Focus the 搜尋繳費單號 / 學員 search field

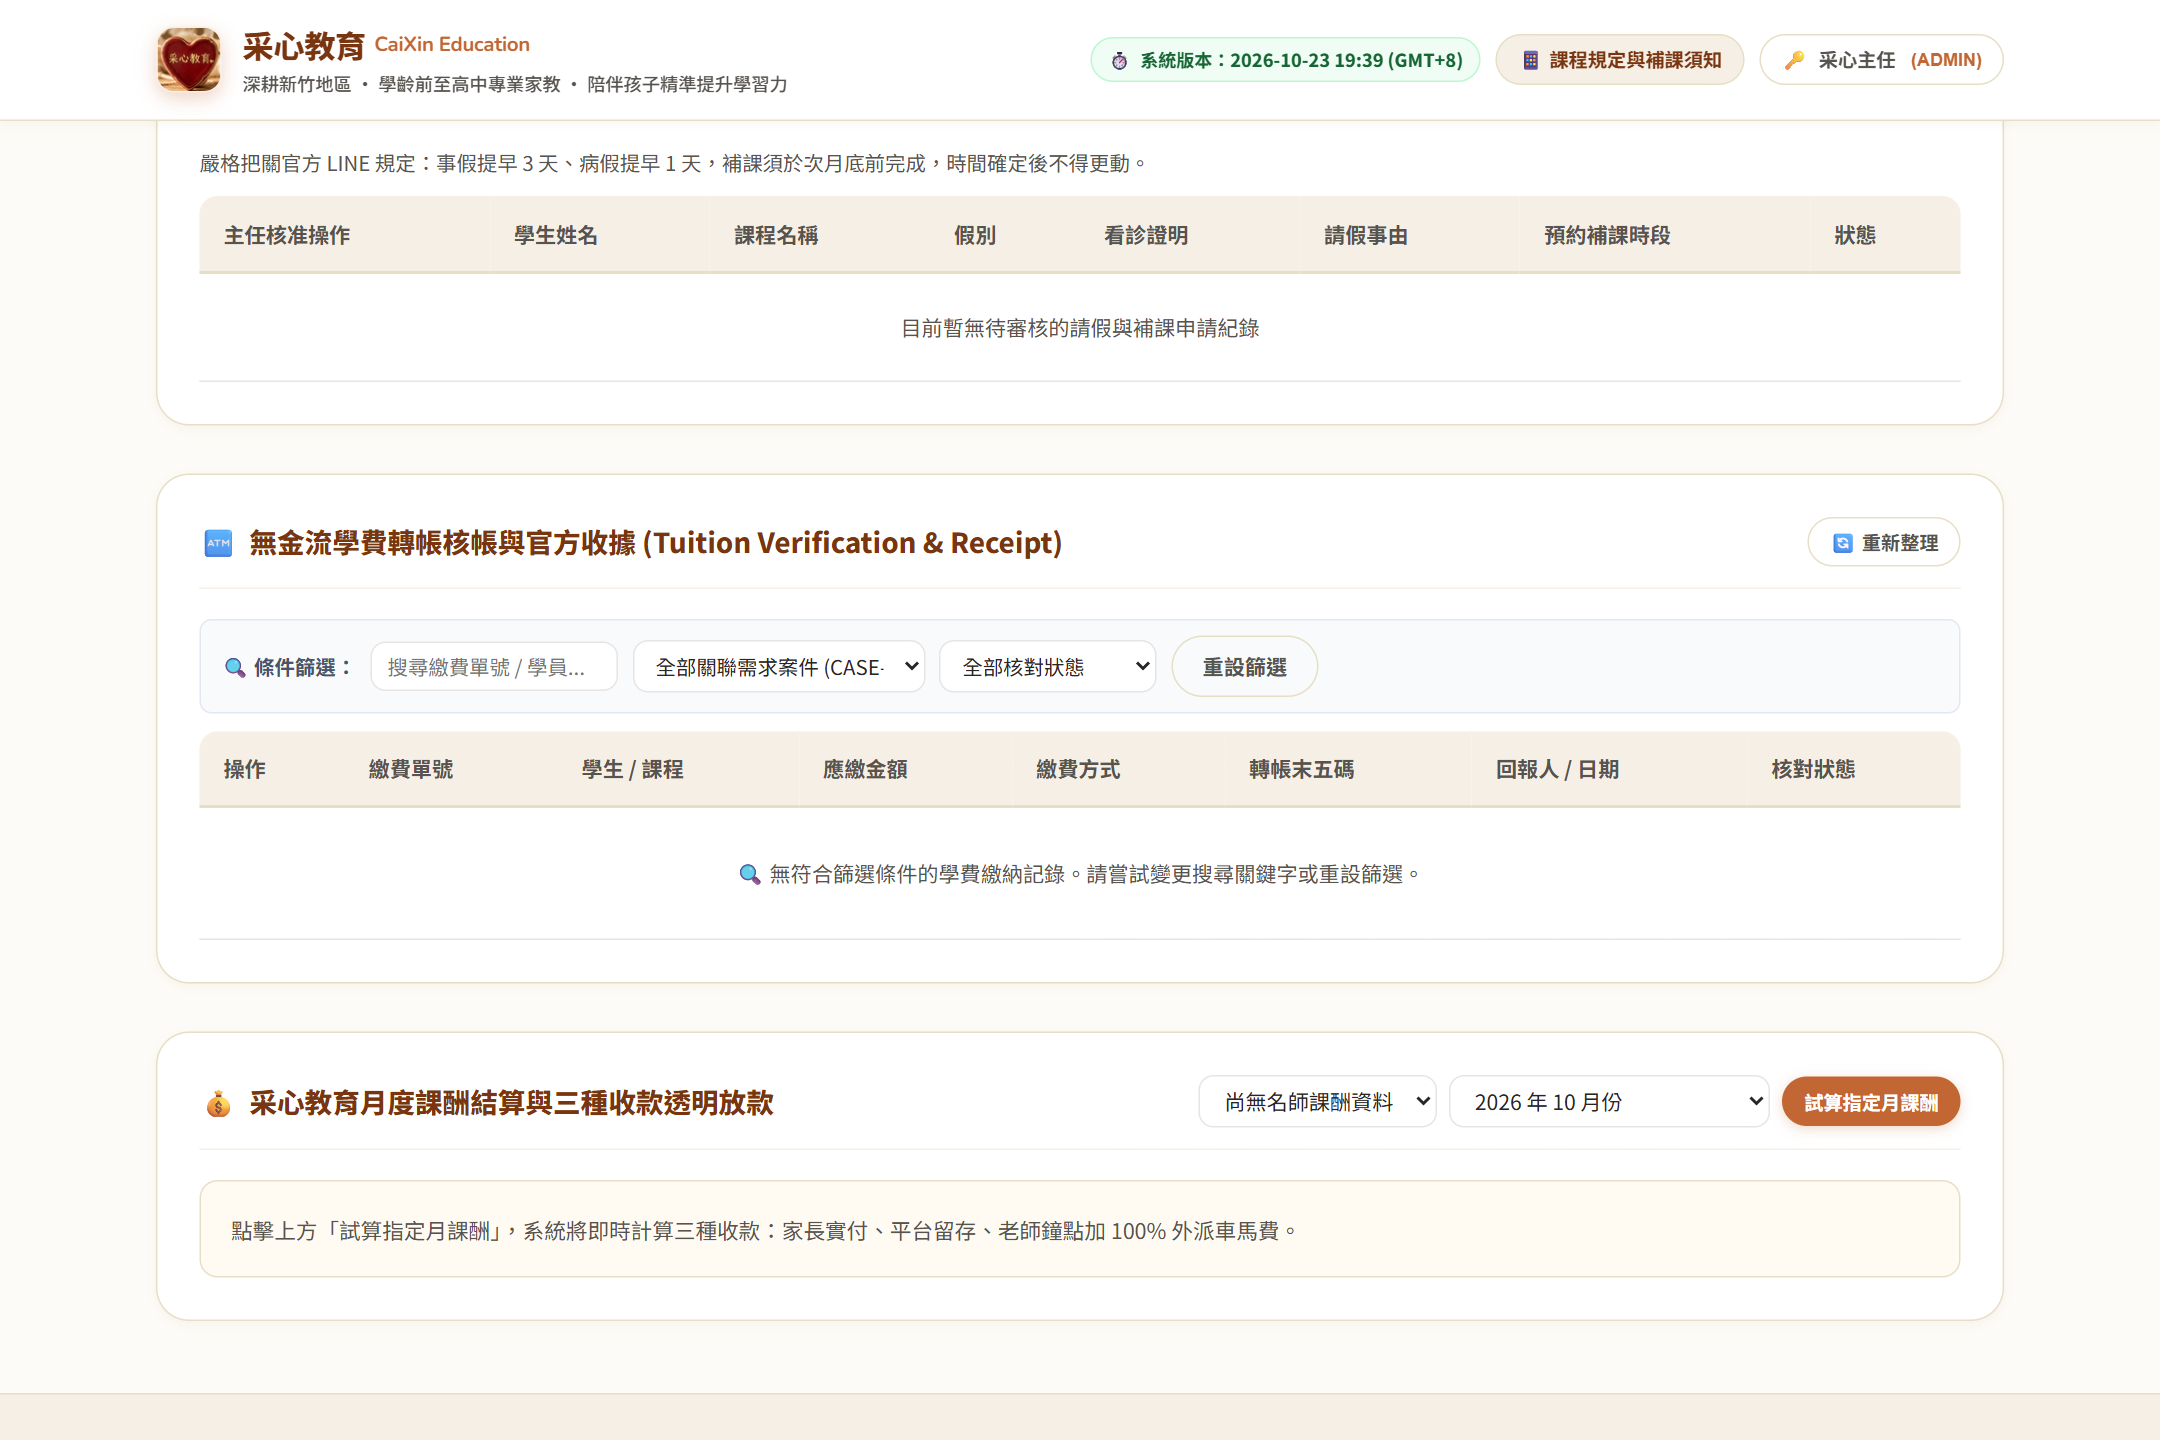point(494,667)
